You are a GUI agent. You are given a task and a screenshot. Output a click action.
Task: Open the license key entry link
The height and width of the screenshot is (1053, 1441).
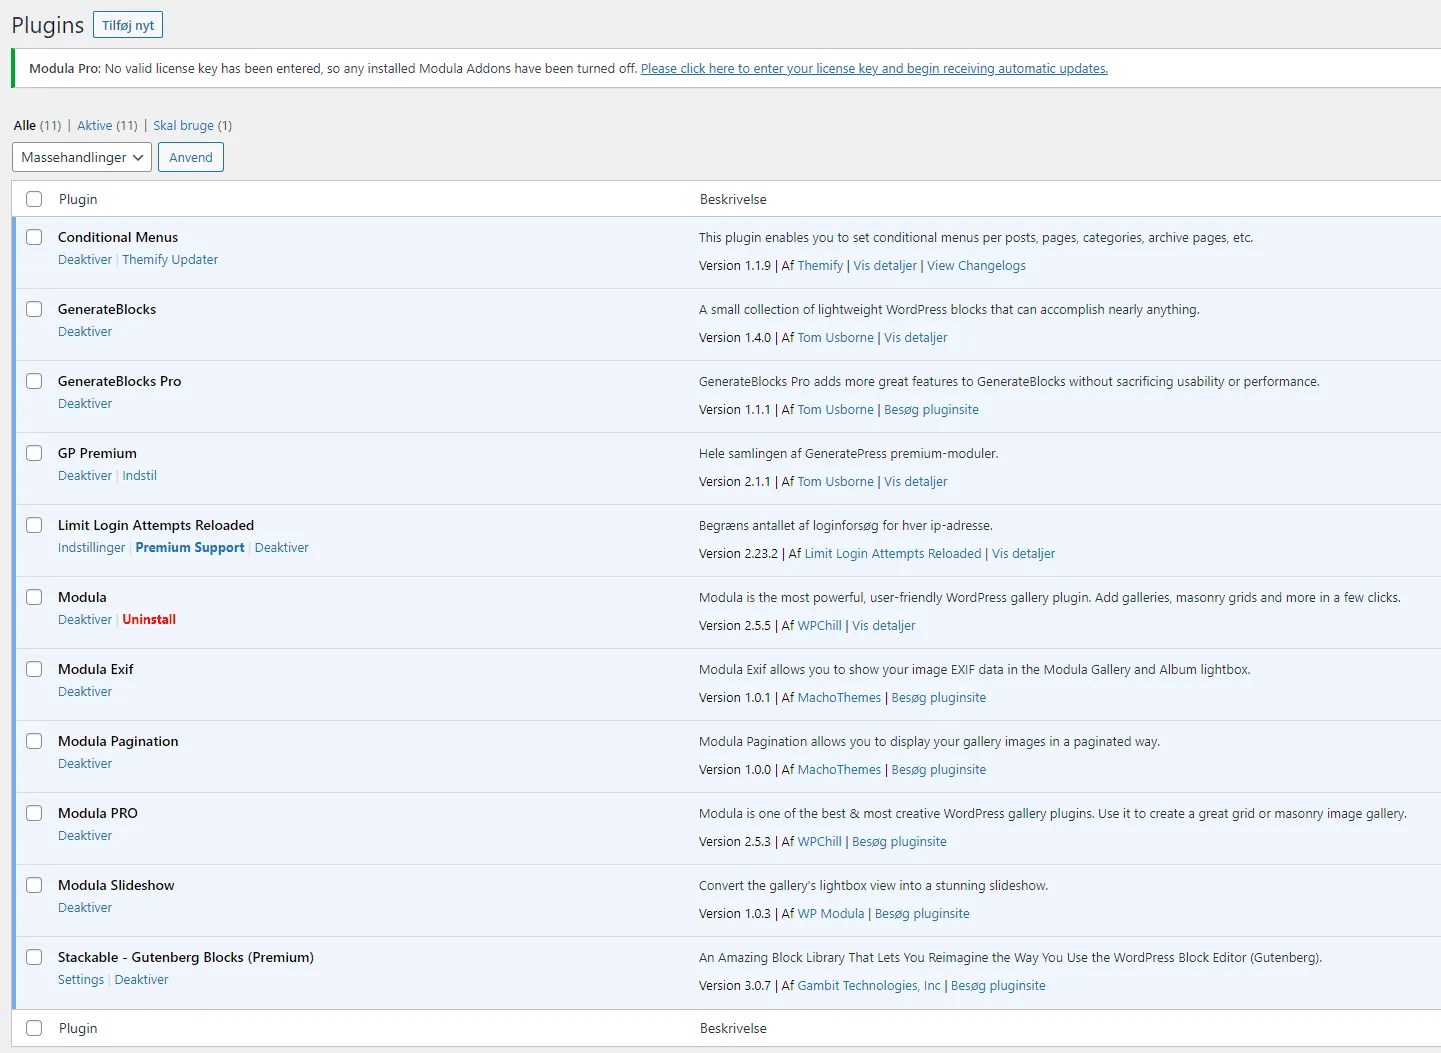pyautogui.click(x=874, y=68)
